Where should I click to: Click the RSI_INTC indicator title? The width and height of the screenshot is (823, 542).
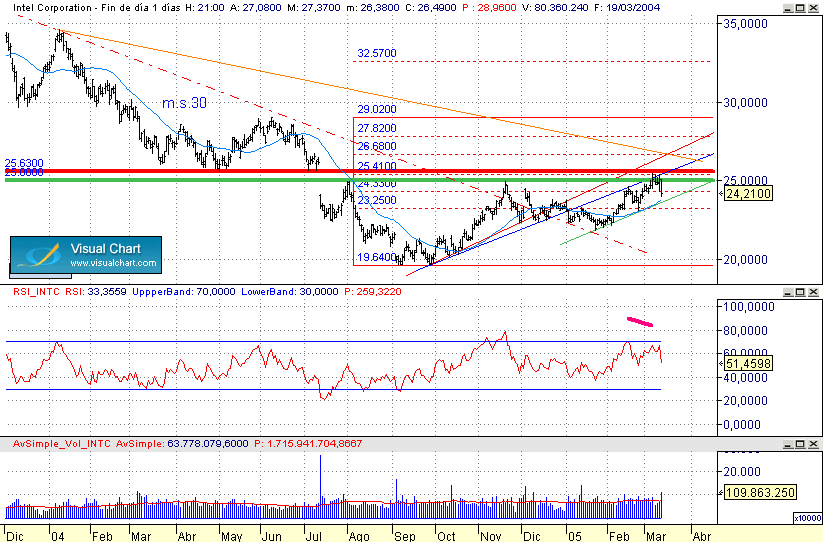[x=36, y=292]
